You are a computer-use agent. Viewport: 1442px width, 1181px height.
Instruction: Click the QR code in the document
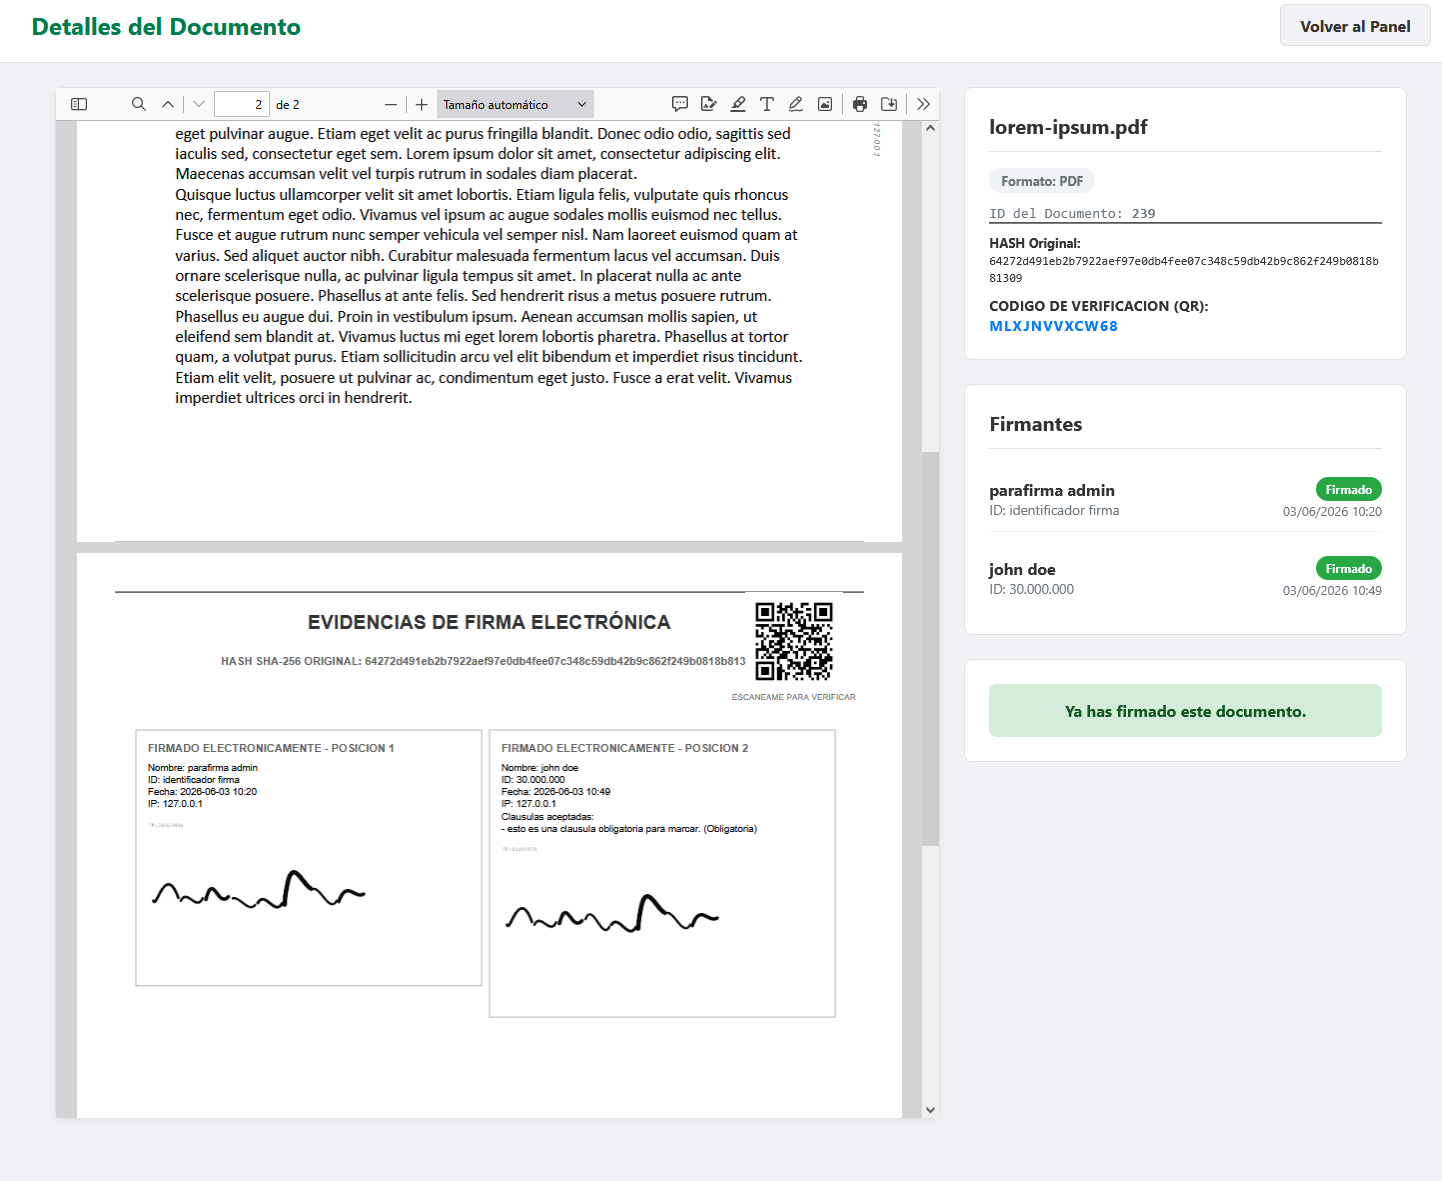[794, 641]
